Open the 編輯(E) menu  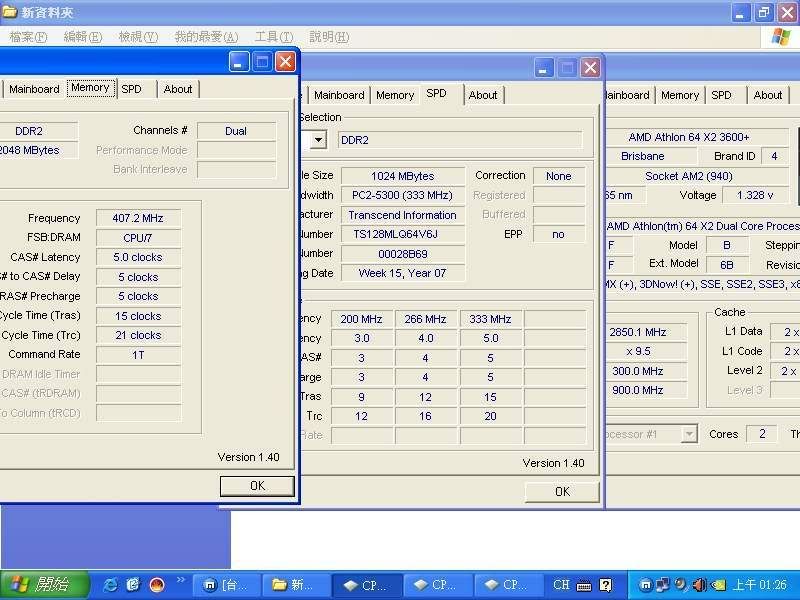(x=83, y=37)
